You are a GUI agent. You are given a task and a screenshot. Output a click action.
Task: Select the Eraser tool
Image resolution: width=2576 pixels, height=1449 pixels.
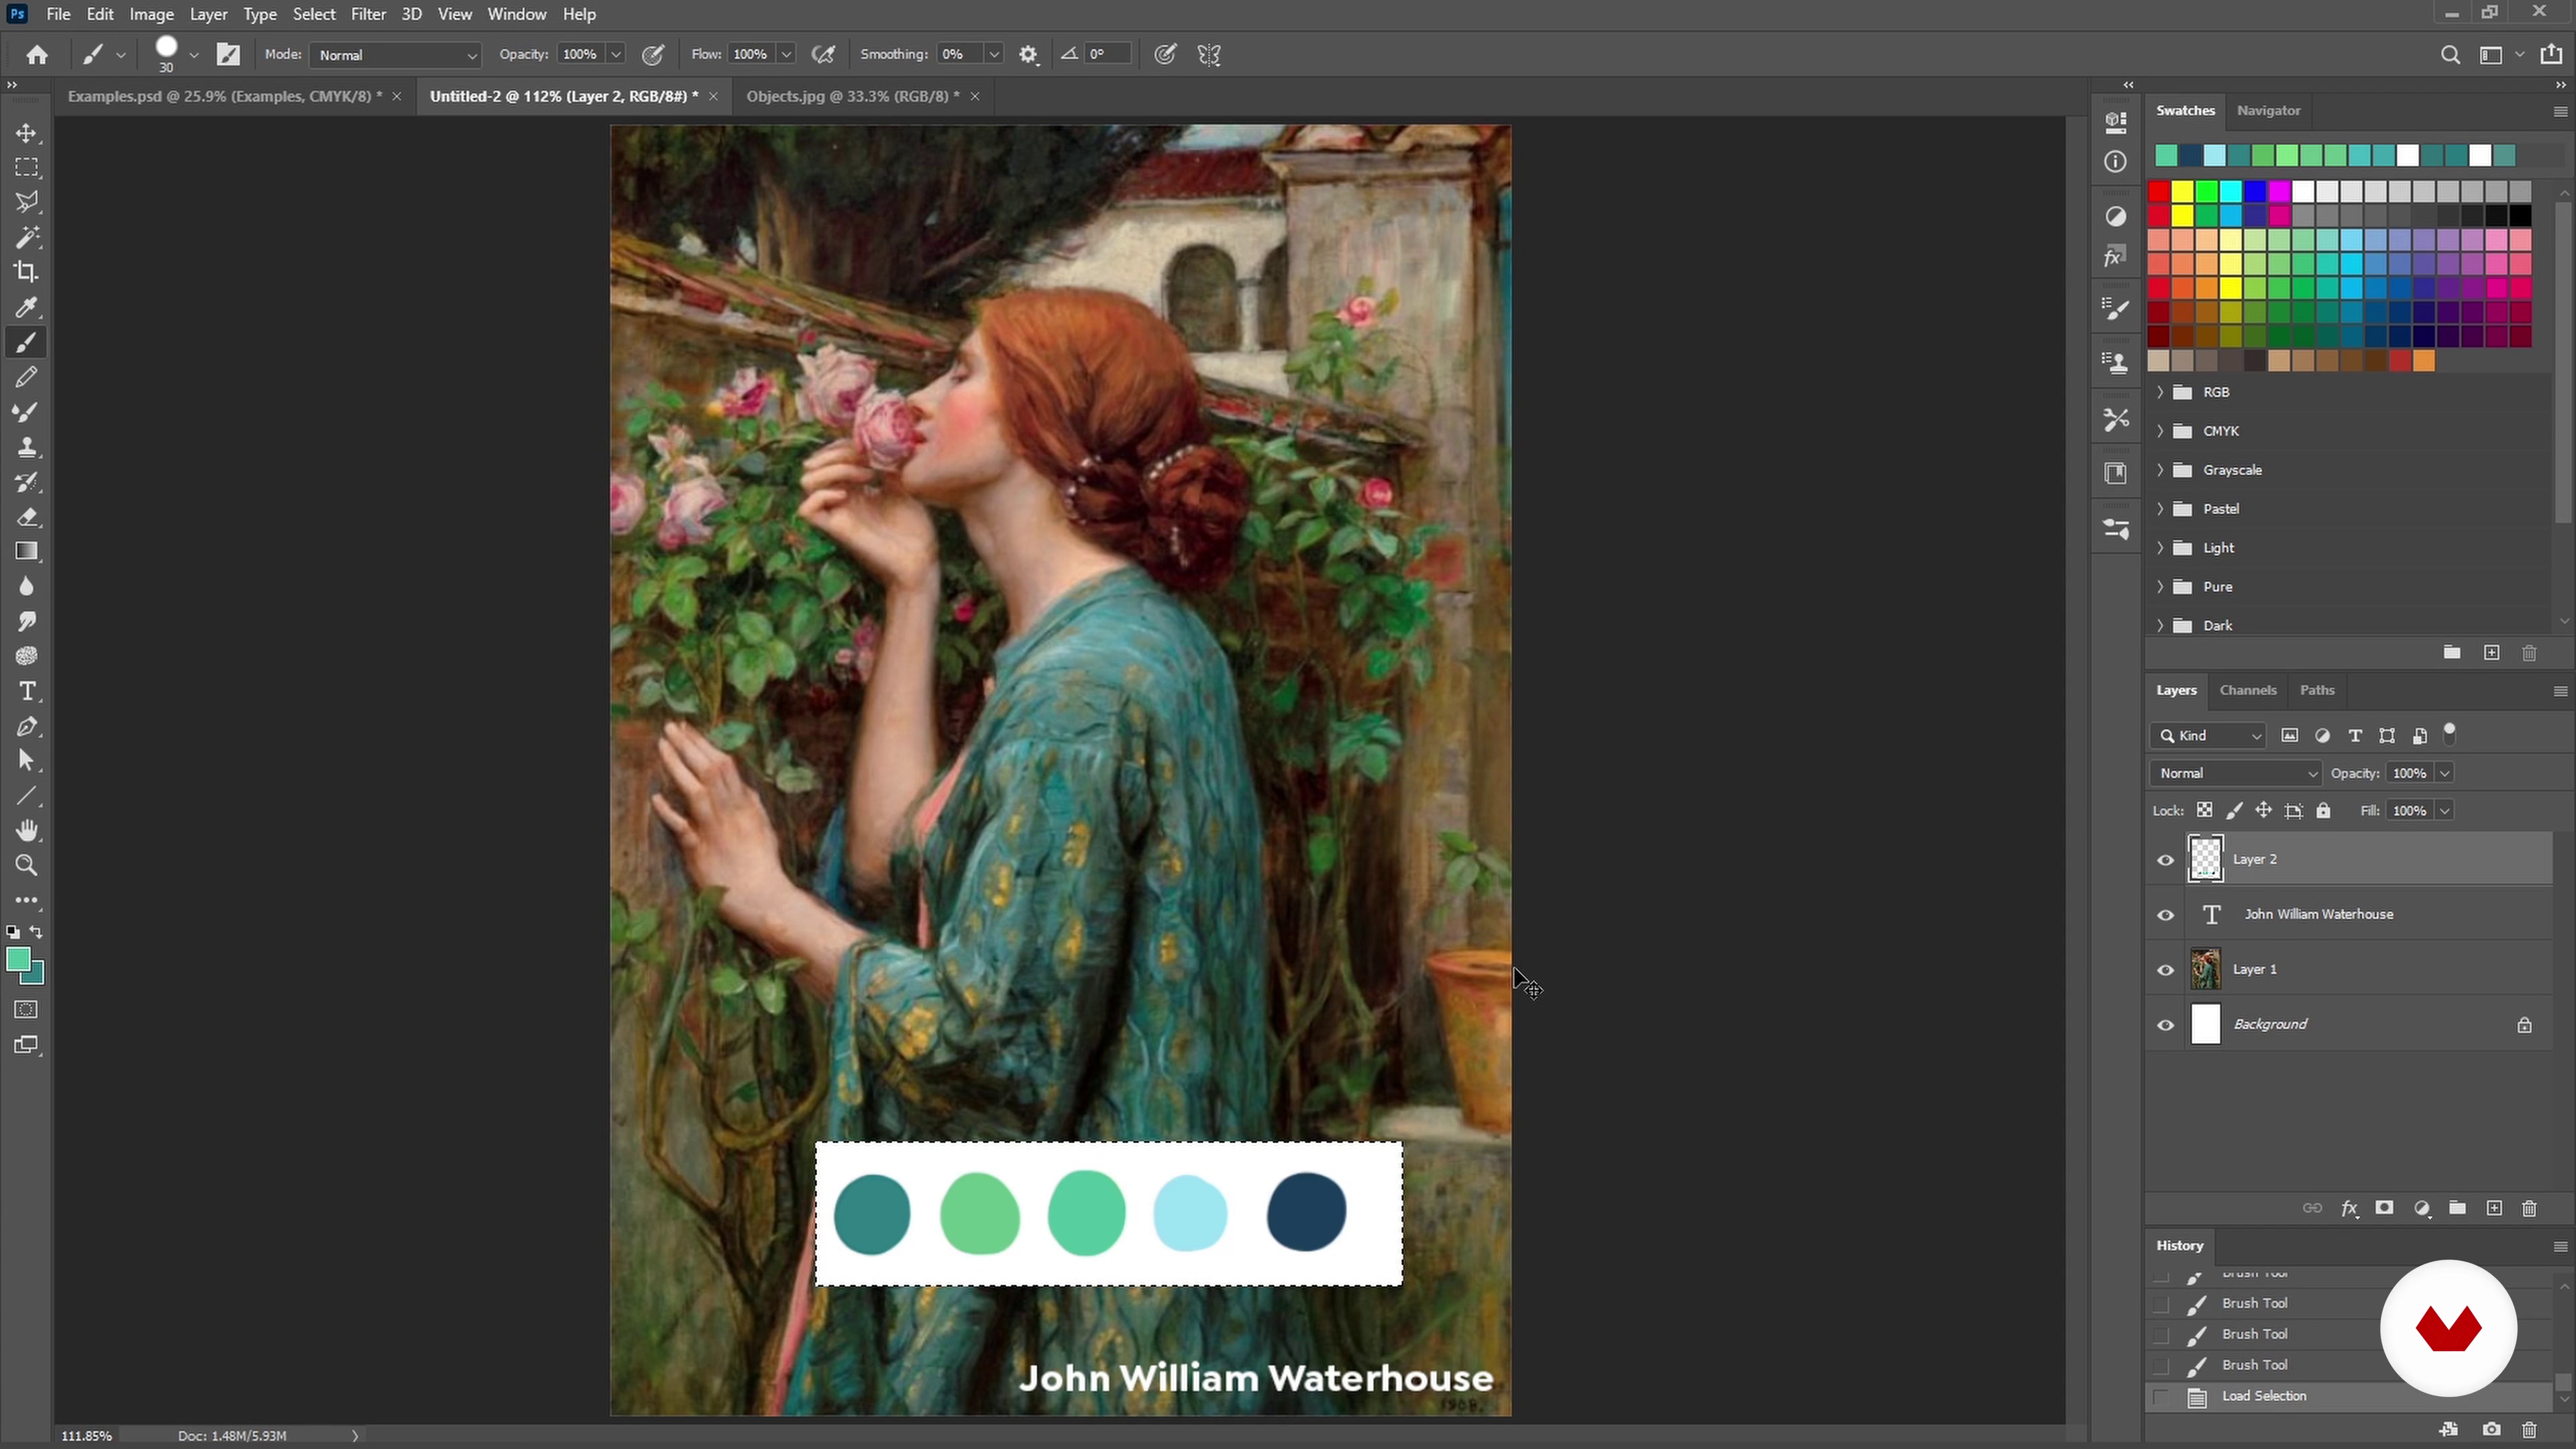coord(27,517)
